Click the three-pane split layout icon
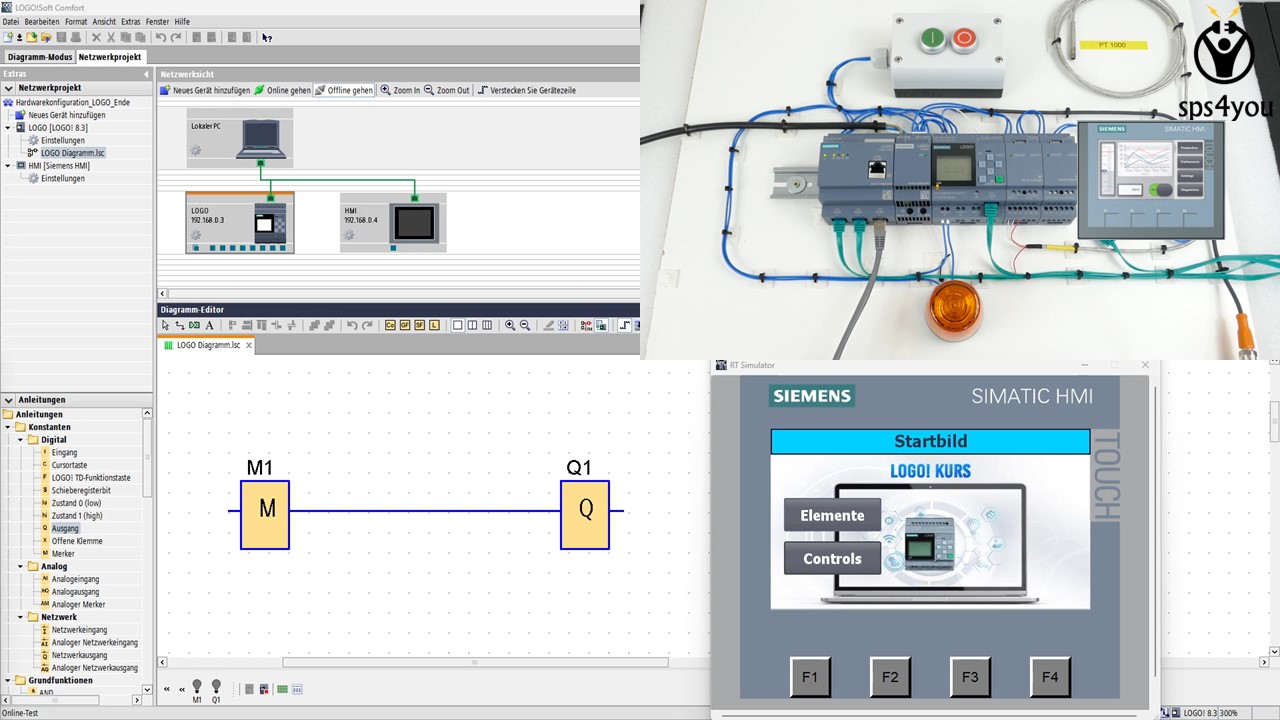Screen dimensions: 1280x720 [487, 325]
